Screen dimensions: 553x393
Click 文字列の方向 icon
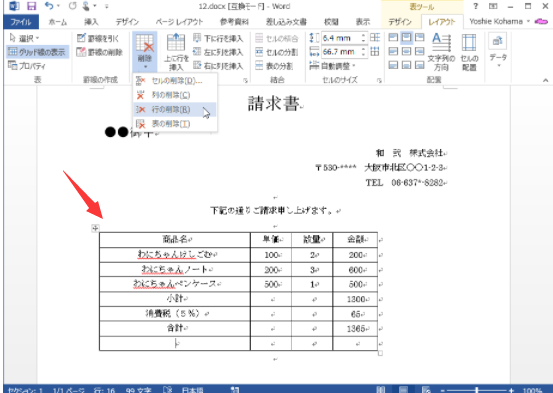441,52
